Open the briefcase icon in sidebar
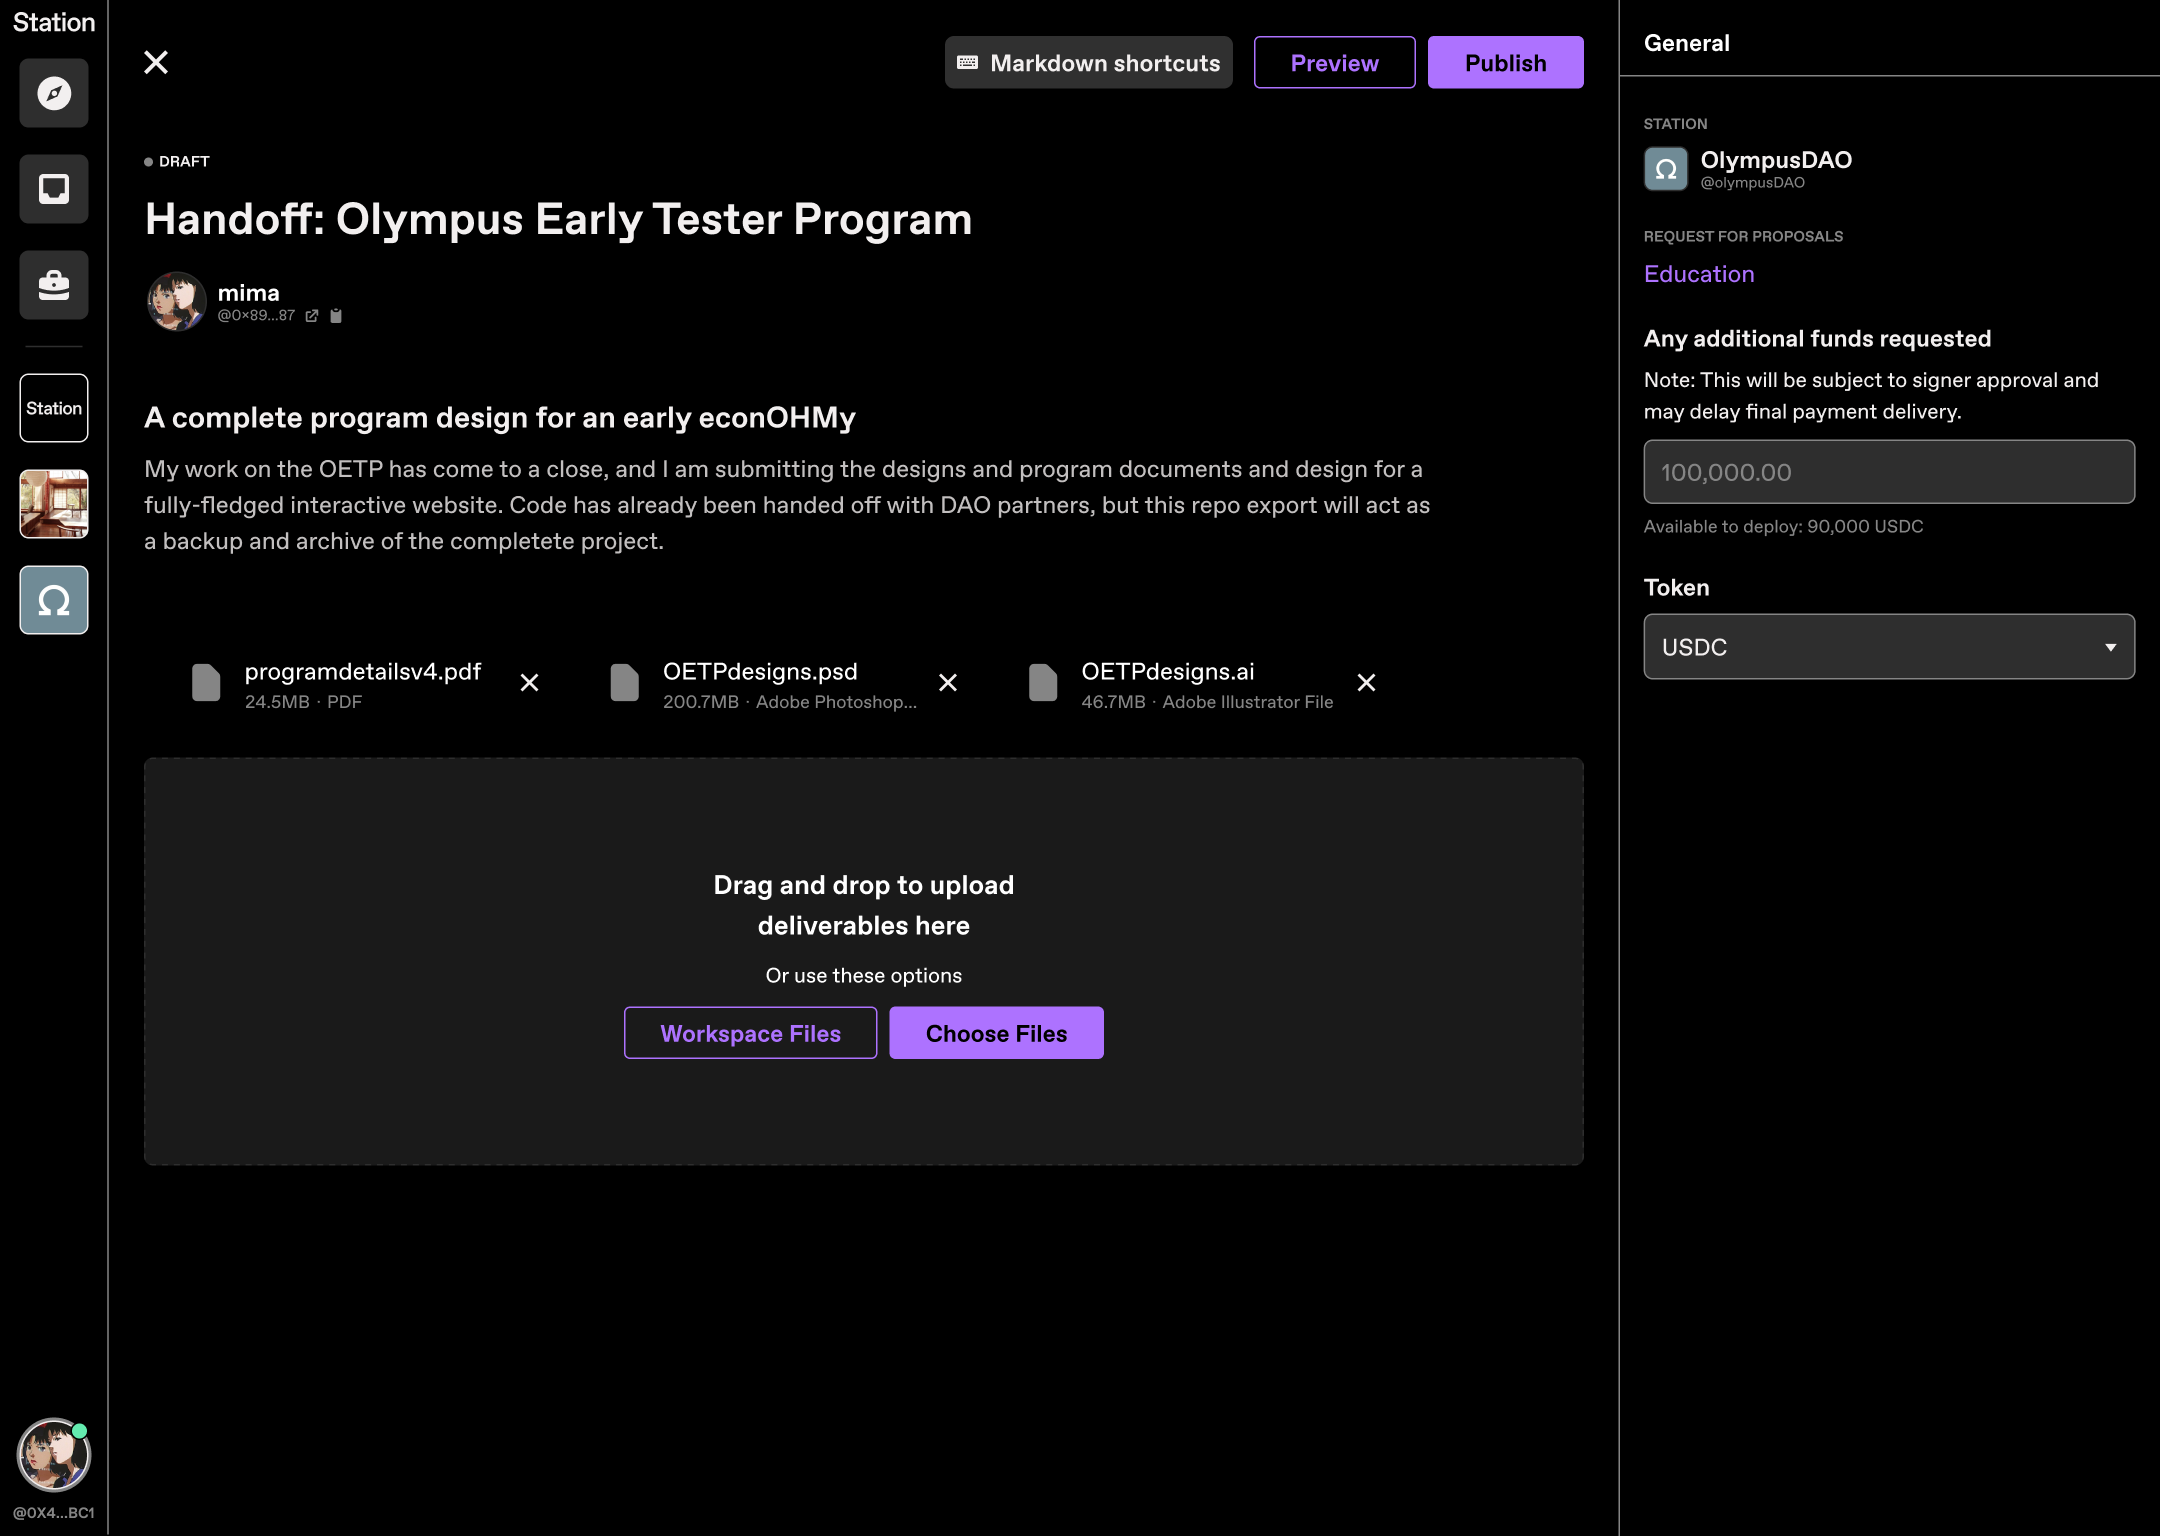This screenshot has height=1536, width=2160. [x=54, y=285]
